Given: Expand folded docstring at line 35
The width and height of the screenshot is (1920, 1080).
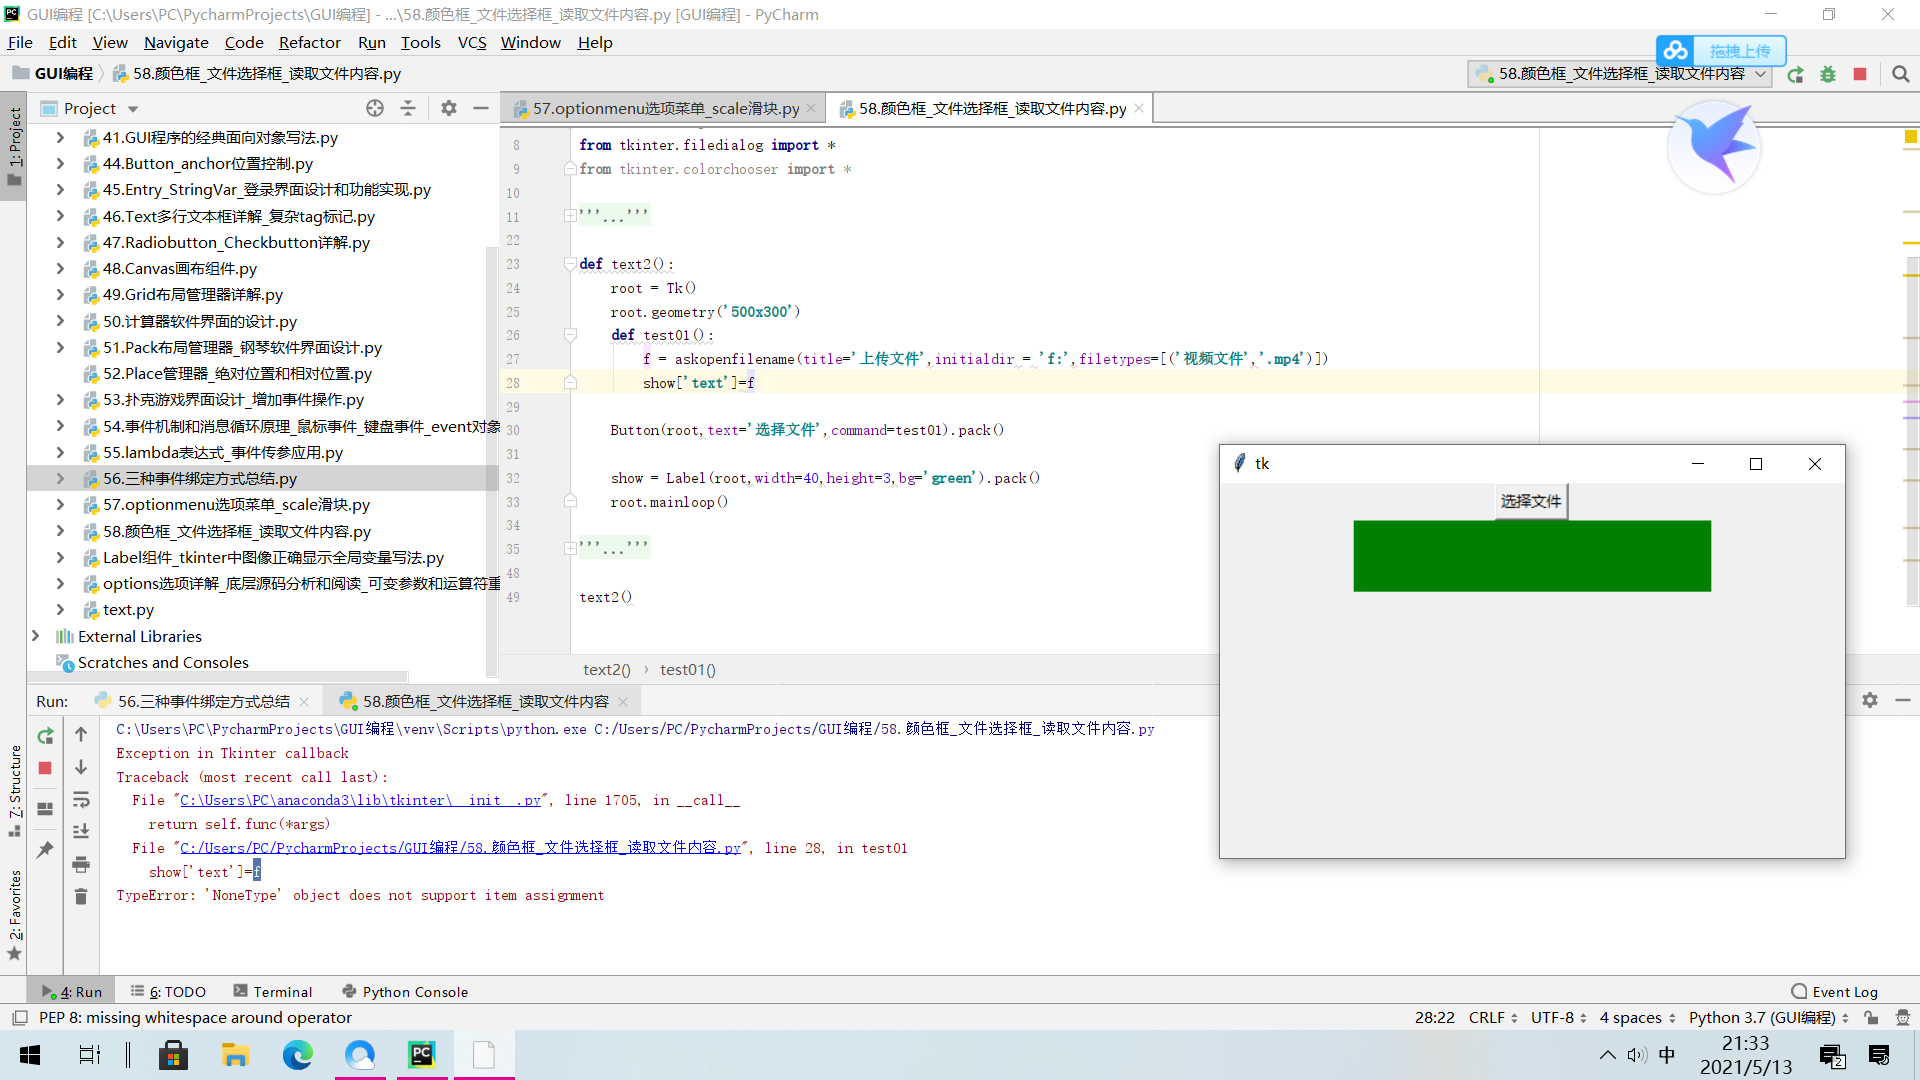Looking at the screenshot, I should click(569, 548).
